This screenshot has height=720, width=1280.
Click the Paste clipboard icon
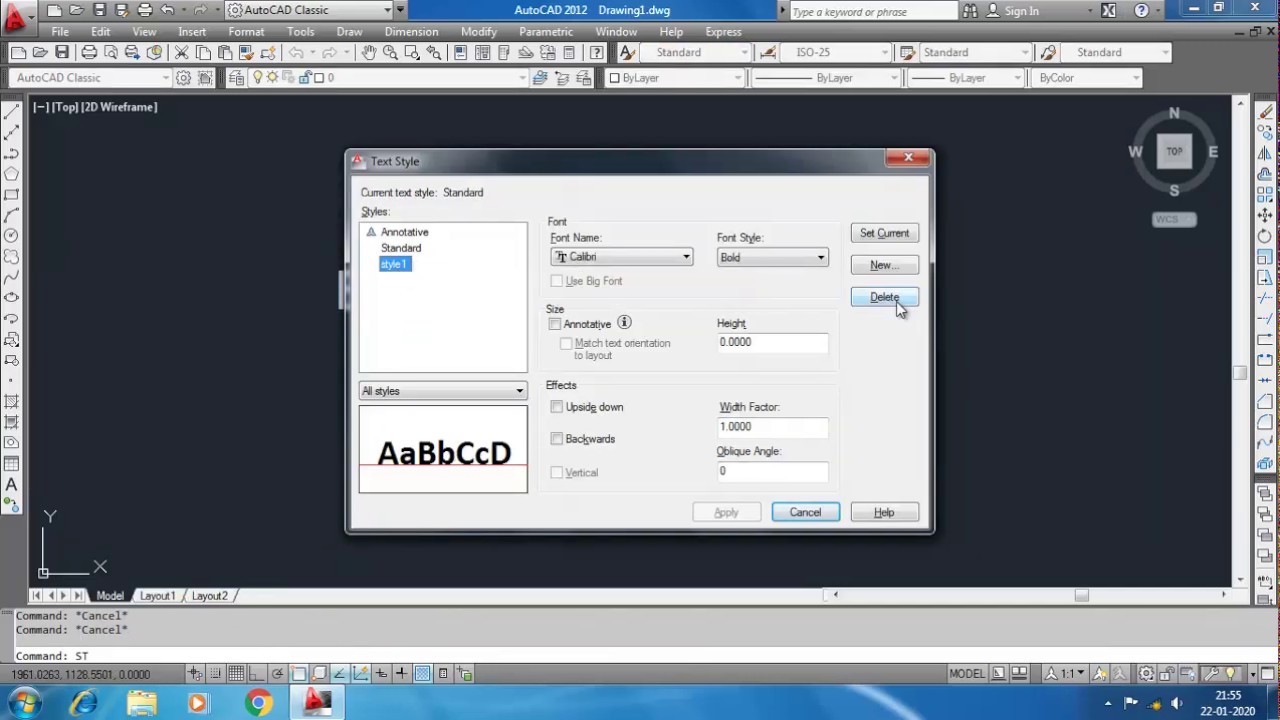(225, 52)
